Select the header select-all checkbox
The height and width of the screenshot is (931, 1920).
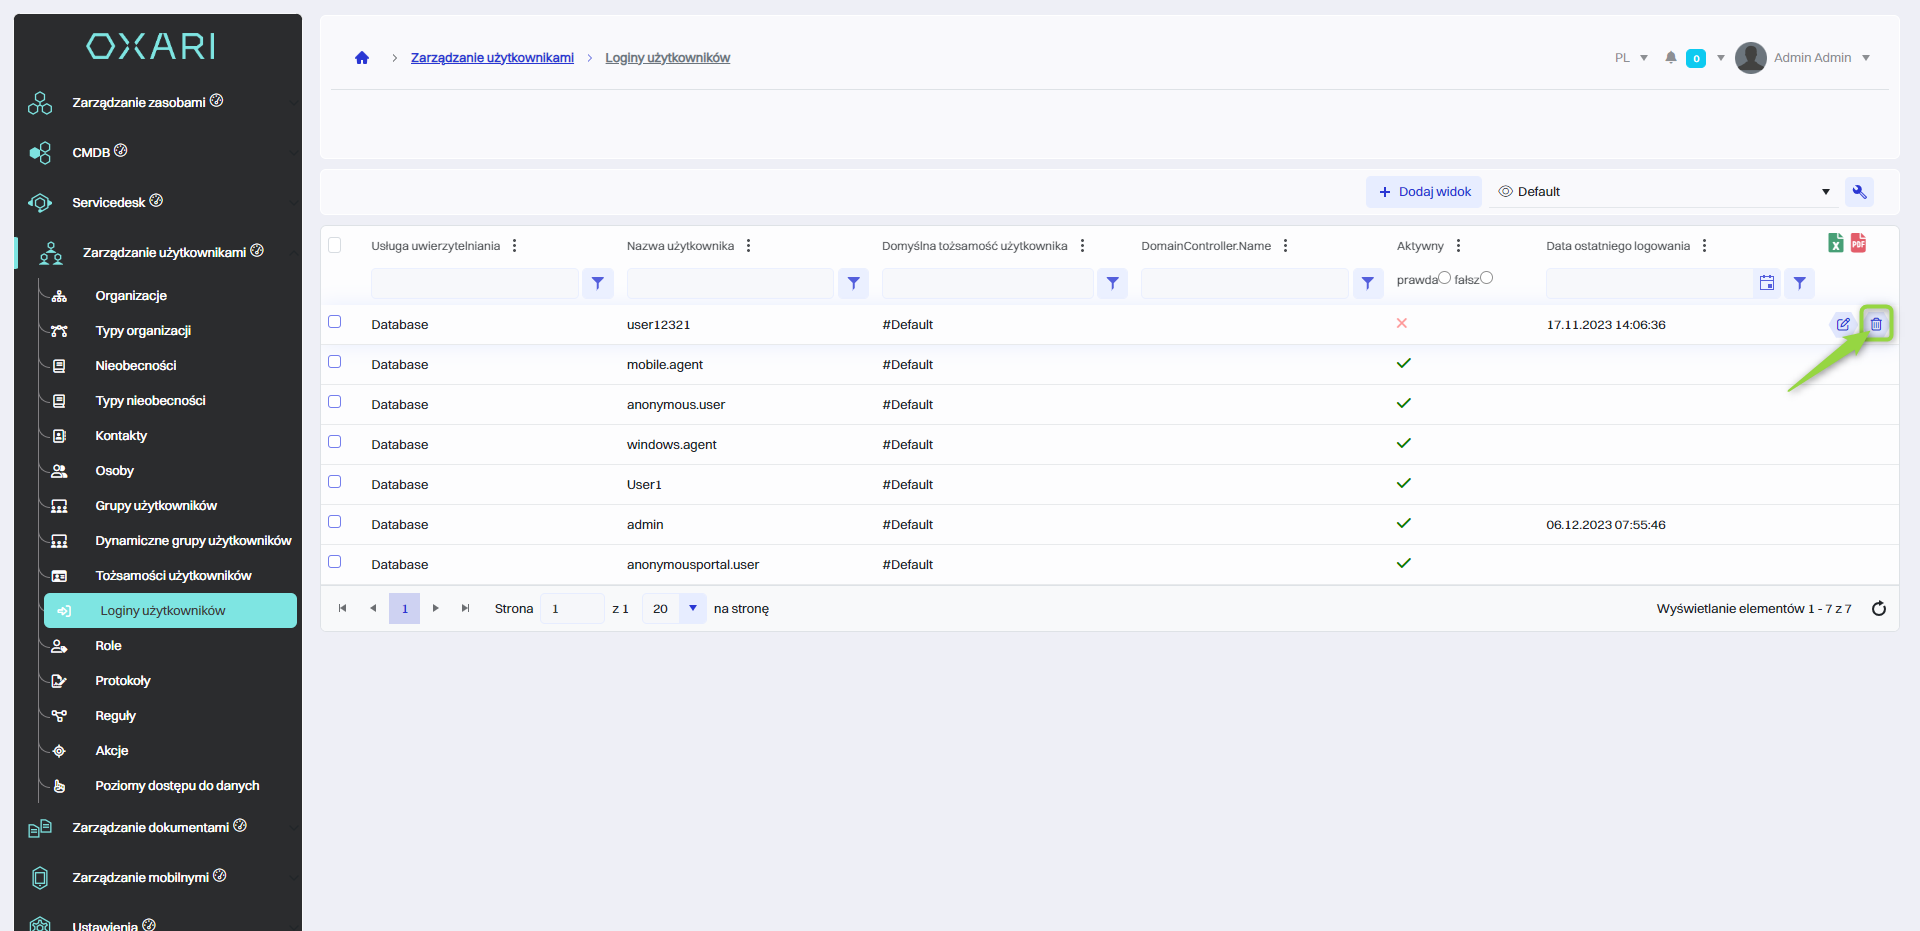(x=335, y=245)
